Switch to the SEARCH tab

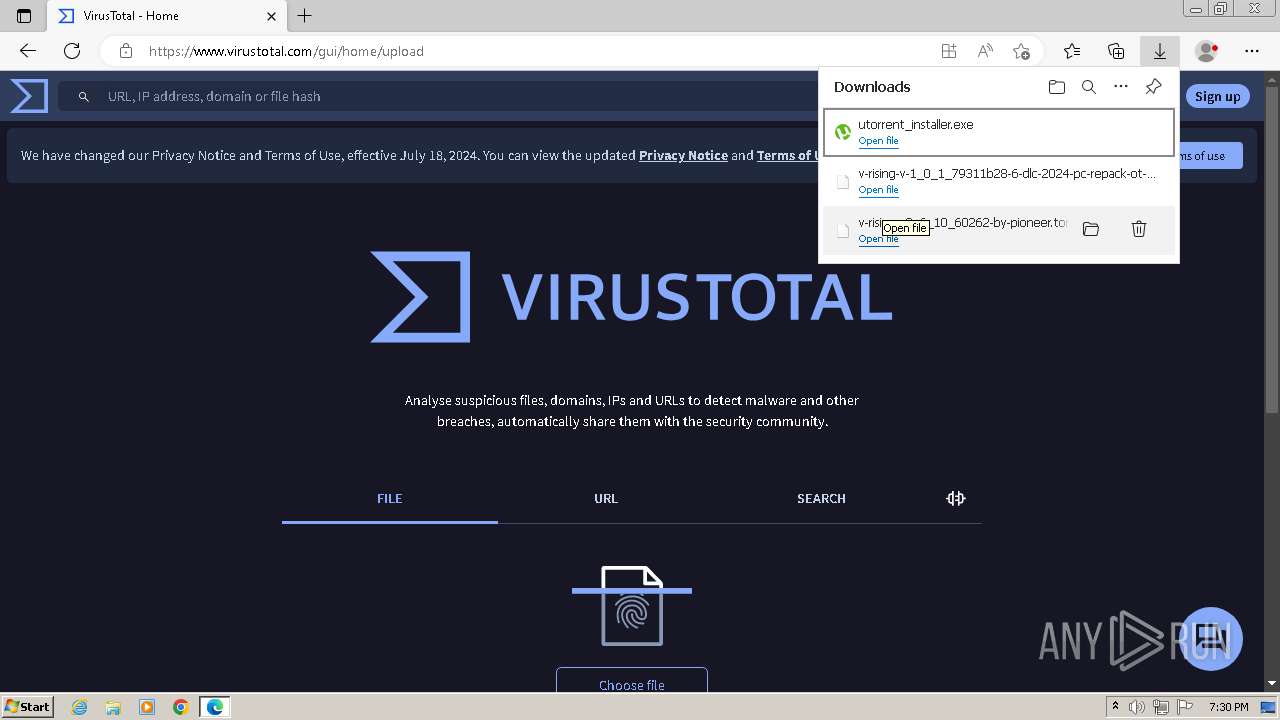pyautogui.click(x=821, y=498)
